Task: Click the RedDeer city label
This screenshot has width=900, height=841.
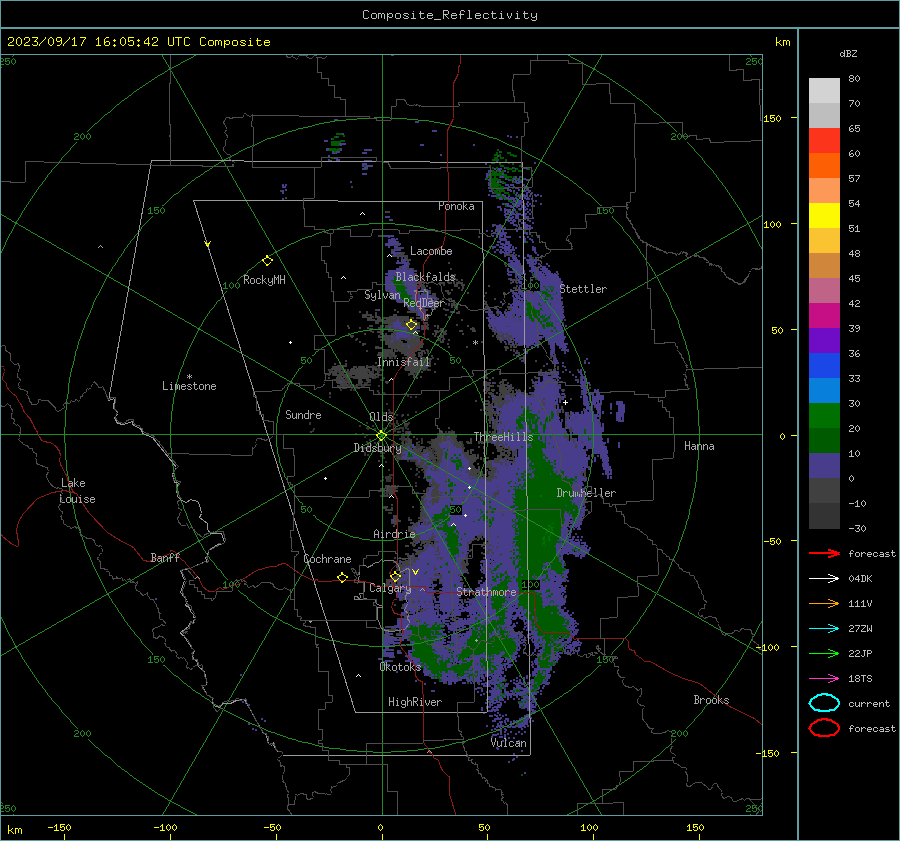Action: pos(424,303)
